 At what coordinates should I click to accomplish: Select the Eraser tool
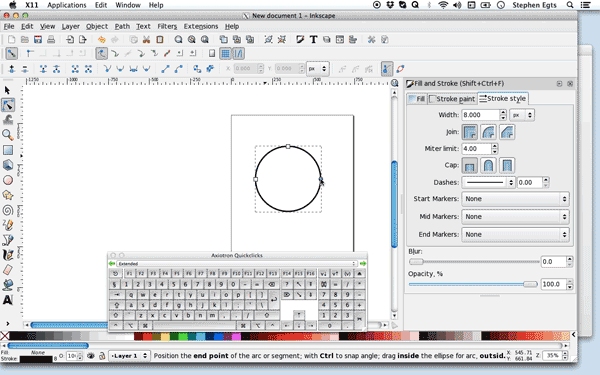8,270
